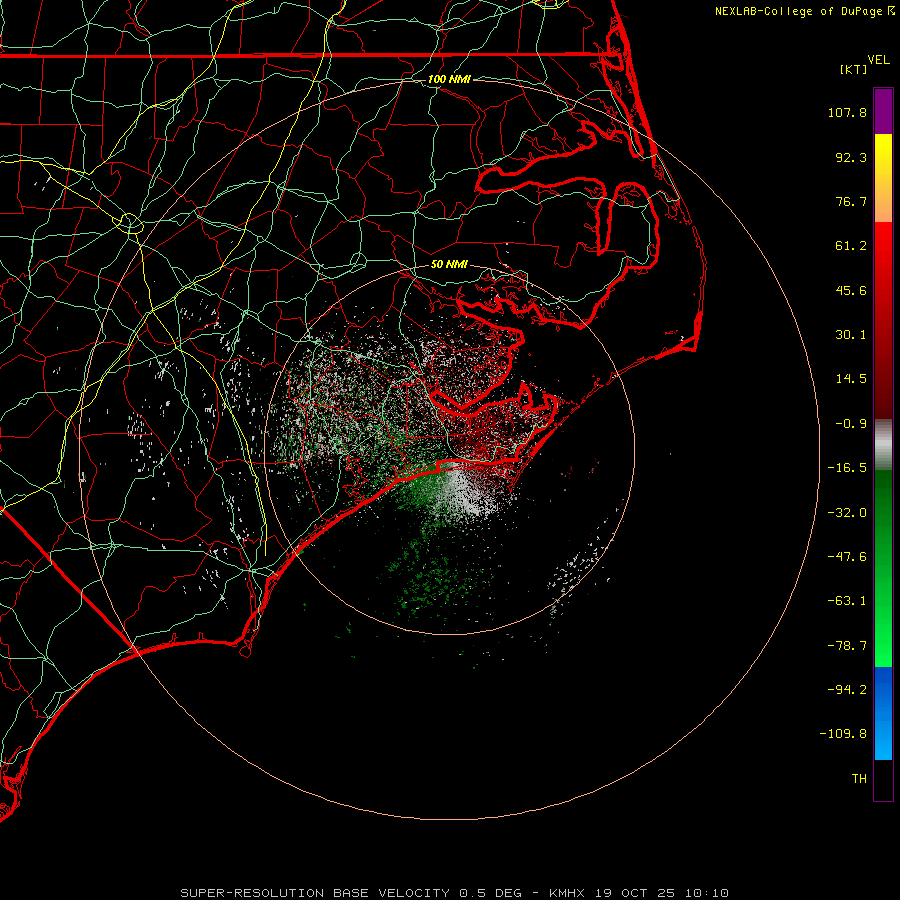This screenshot has width=900, height=900.
Task: Click the TH legend label
Action: pos(859,779)
